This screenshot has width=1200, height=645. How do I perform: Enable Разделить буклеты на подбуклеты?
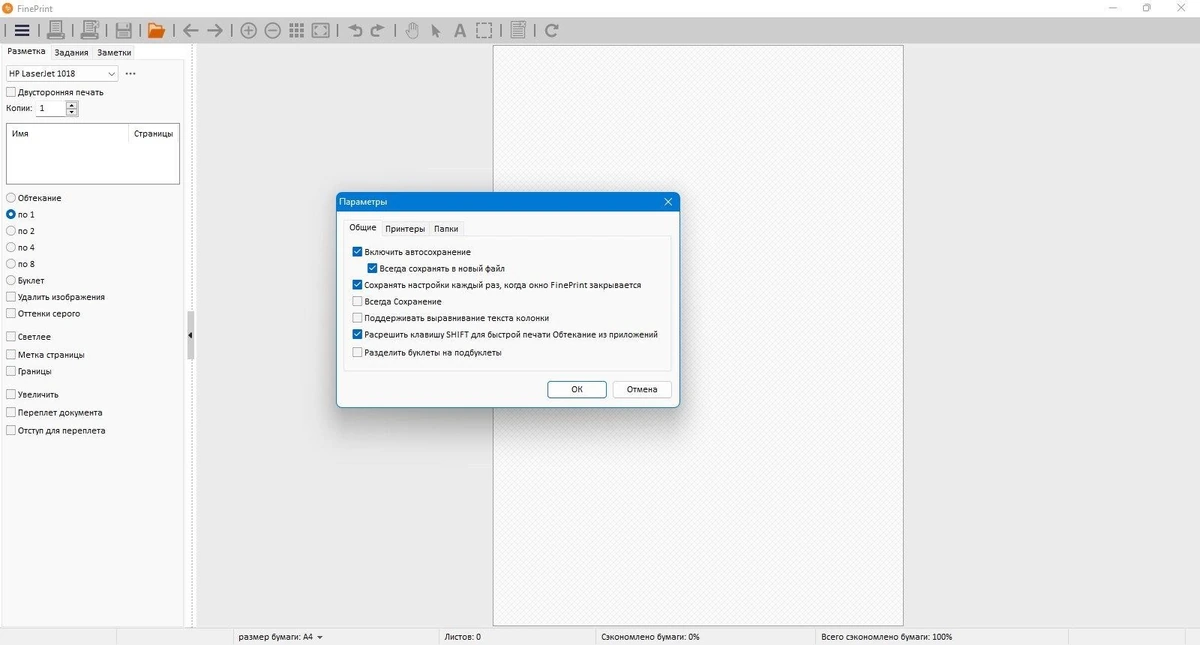click(x=358, y=352)
